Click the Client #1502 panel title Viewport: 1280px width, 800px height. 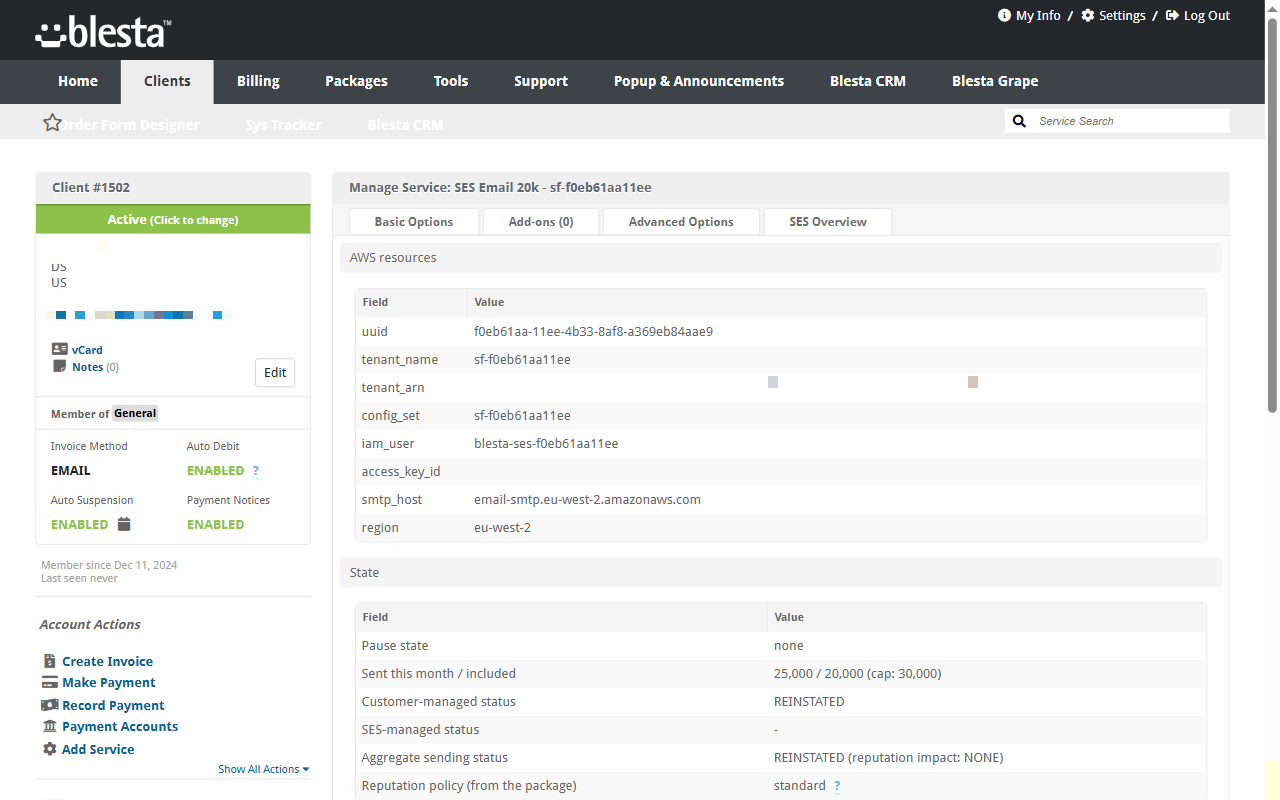tap(91, 187)
